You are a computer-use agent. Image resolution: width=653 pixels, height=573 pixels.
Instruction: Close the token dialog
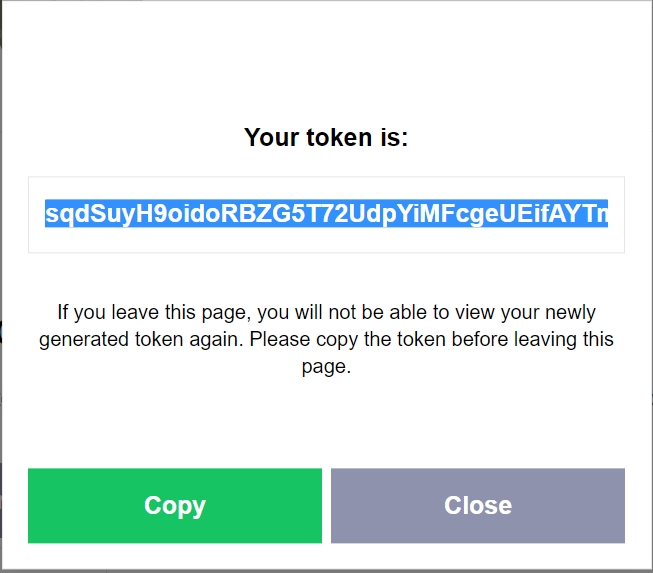click(477, 505)
